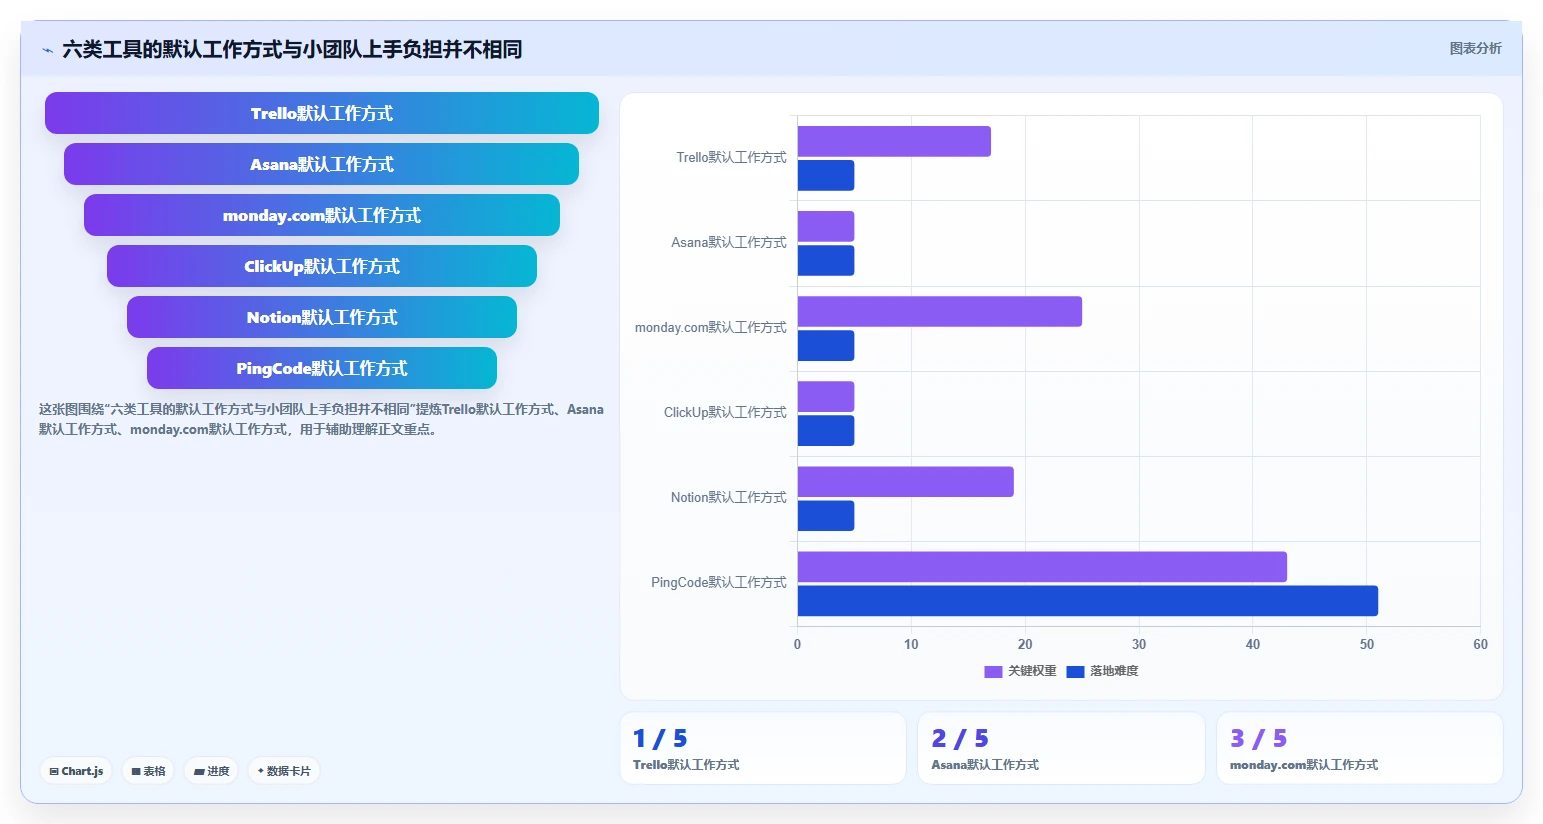Click the monday.com blue 落地难度 bar
This screenshot has height=824, width=1543.
826,345
